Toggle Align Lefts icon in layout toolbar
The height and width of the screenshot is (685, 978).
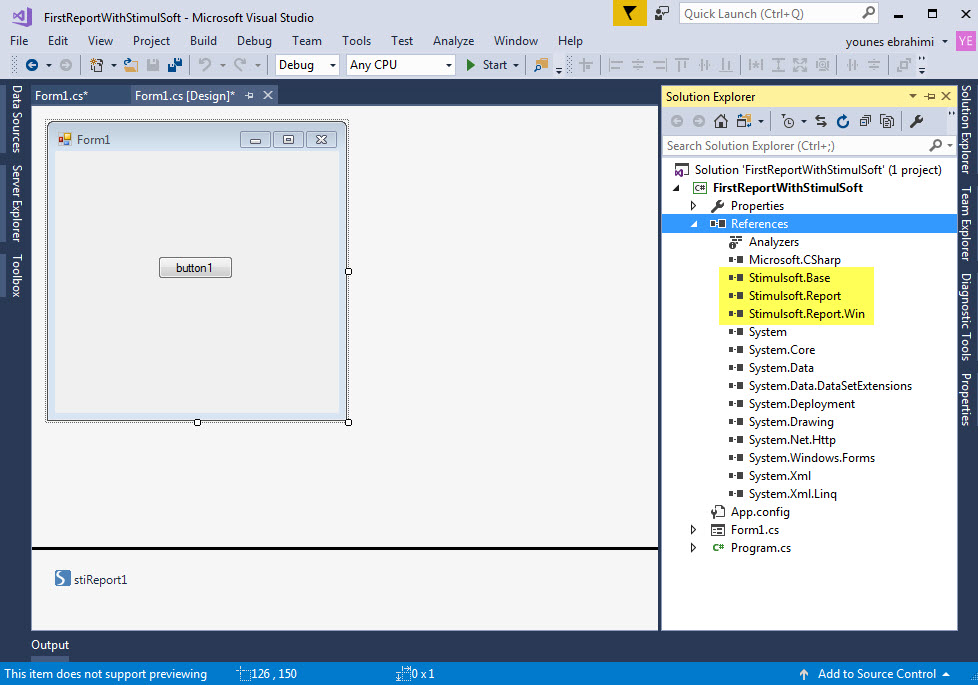click(615, 64)
